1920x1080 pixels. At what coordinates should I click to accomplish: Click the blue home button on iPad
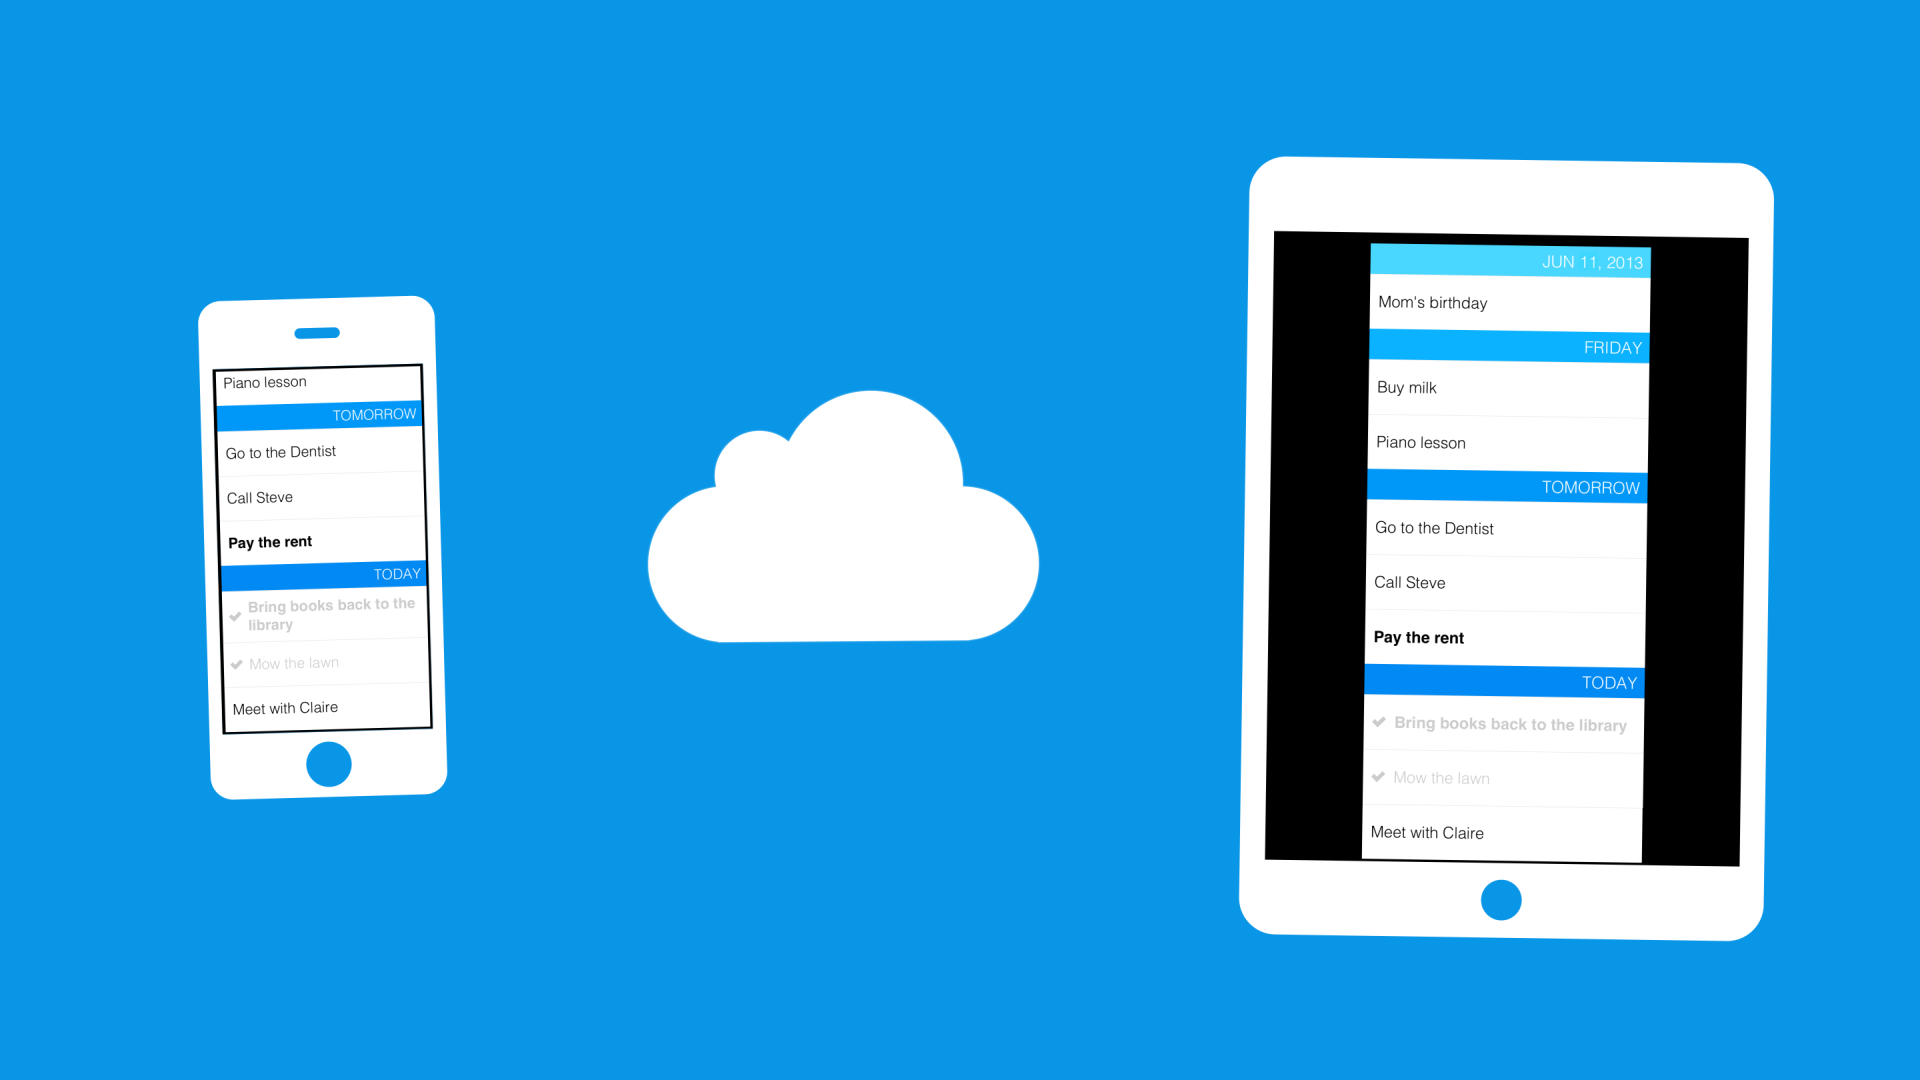(1502, 901)
